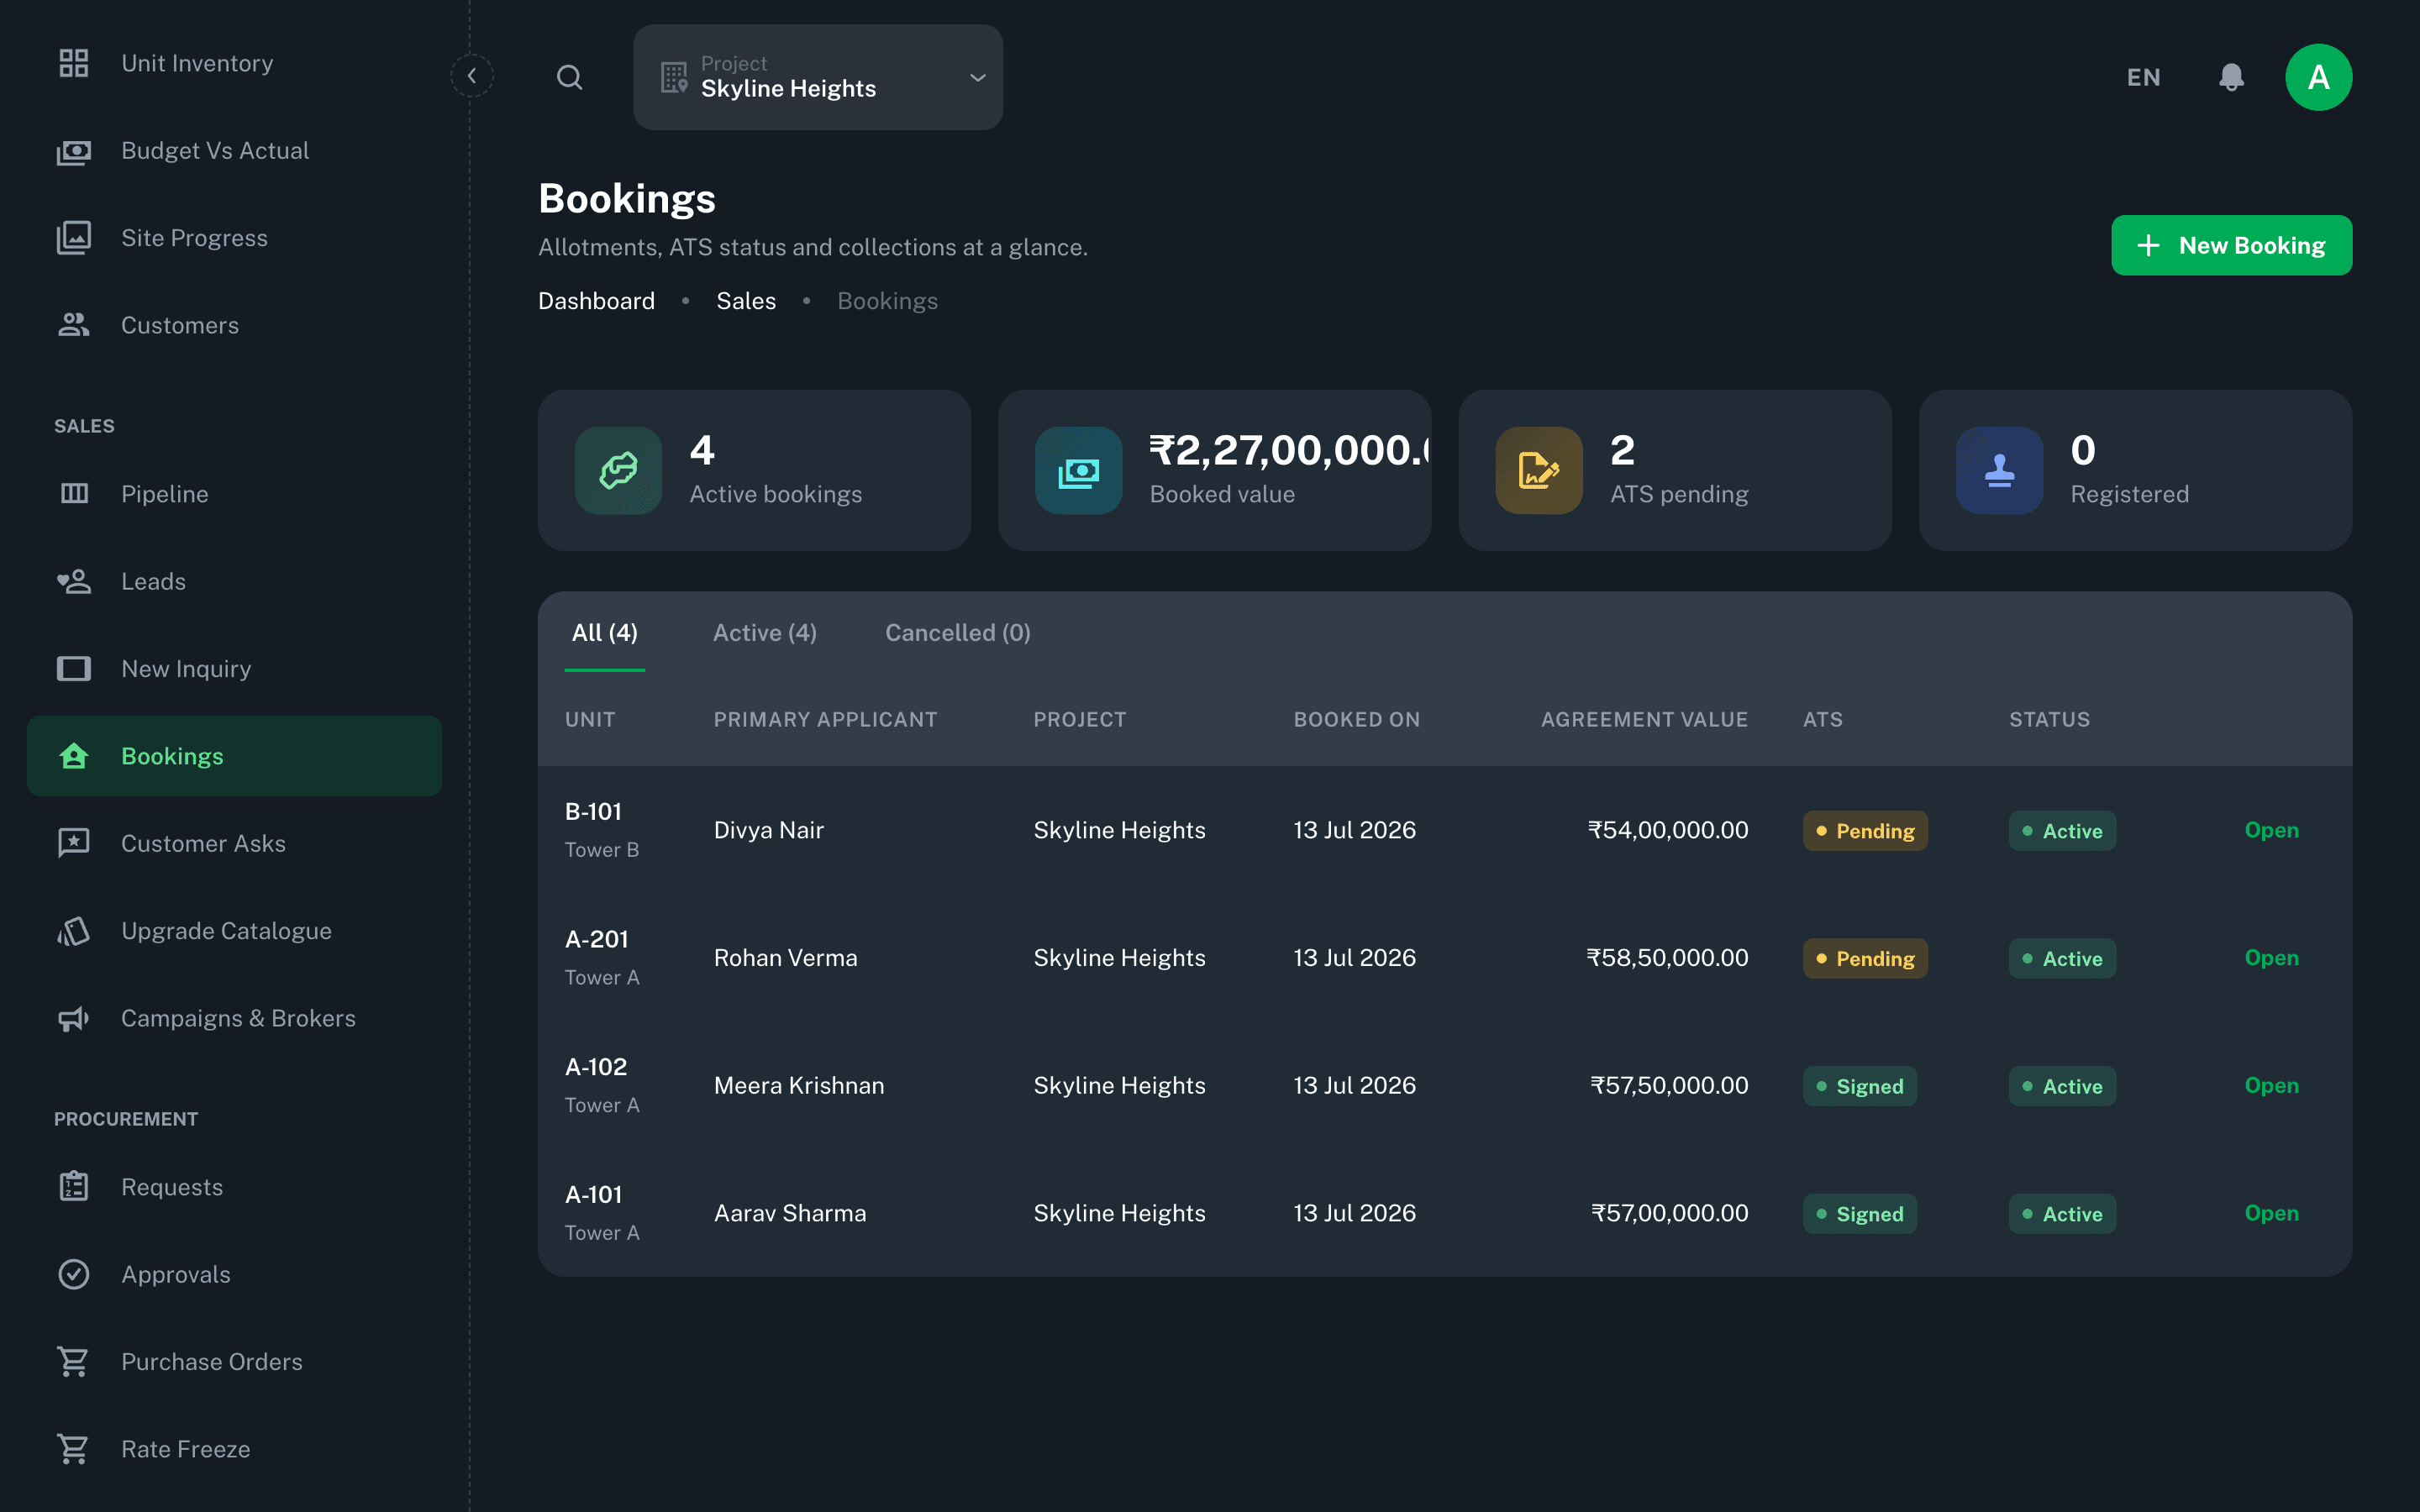This screenshot has height=1512, width=2420.
Task: Open Site Progress menu item
Action: click(234, 238)
